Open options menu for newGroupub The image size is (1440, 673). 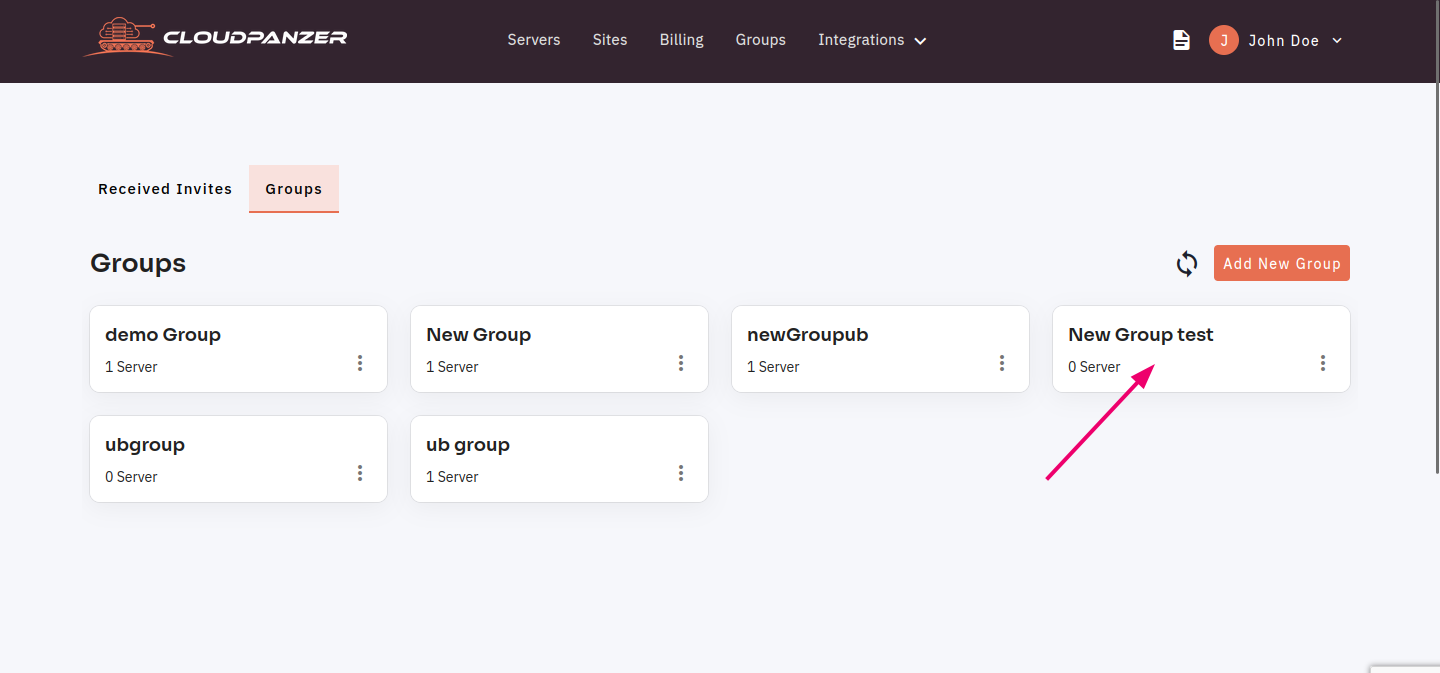click(x=1002, y=363)
